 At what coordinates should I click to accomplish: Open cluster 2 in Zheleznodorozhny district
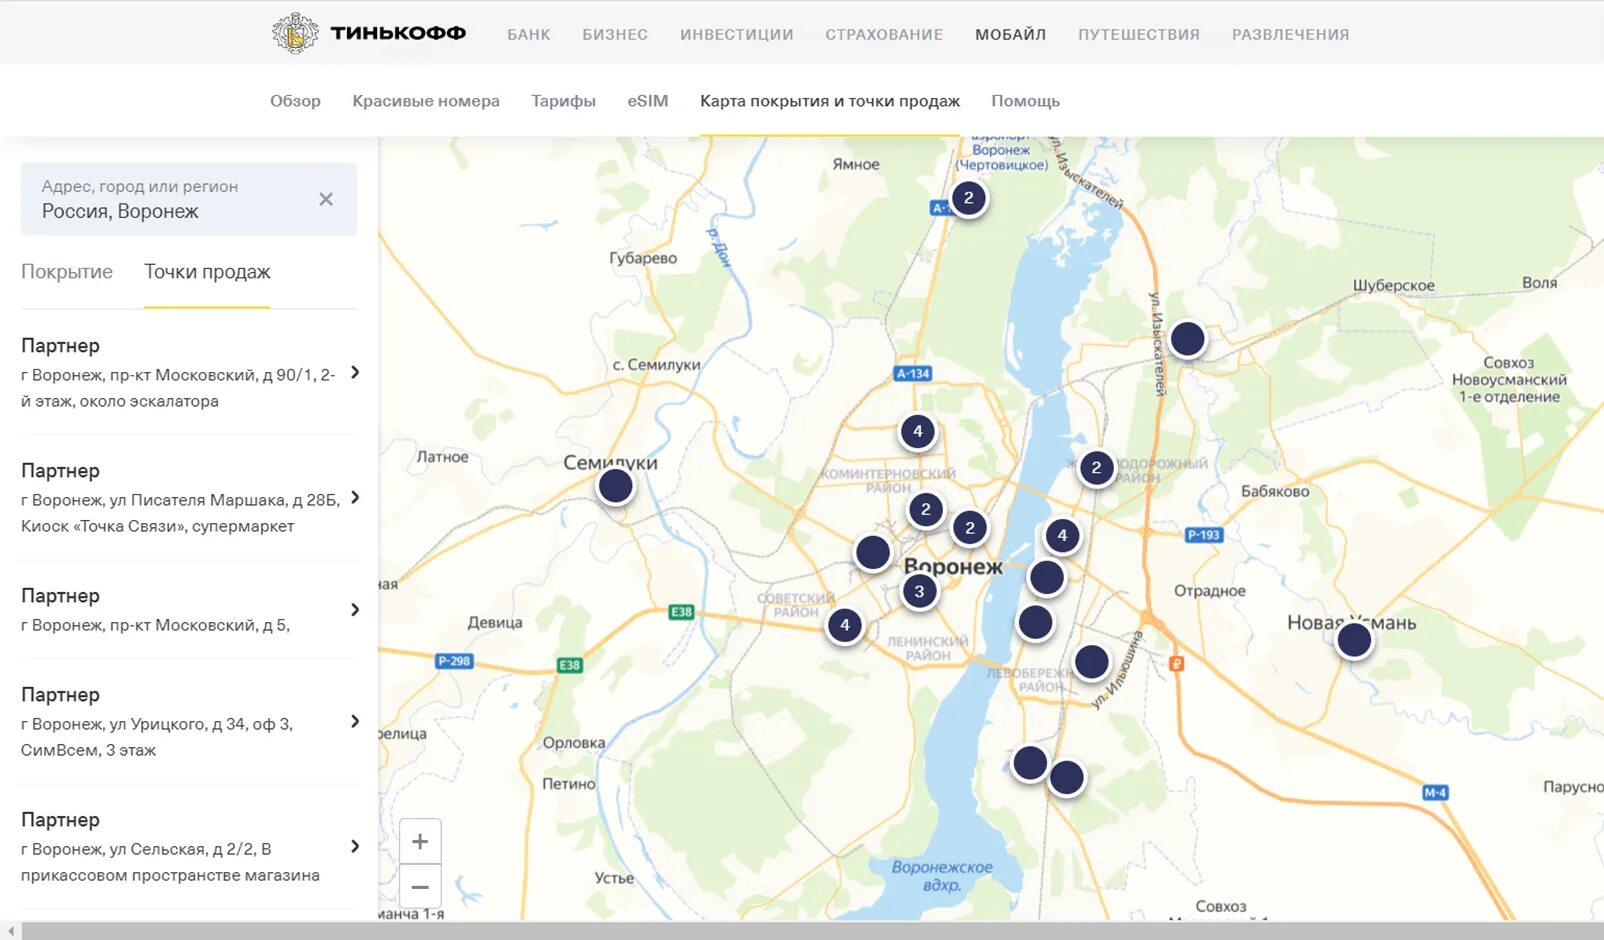pos(1096,468)
